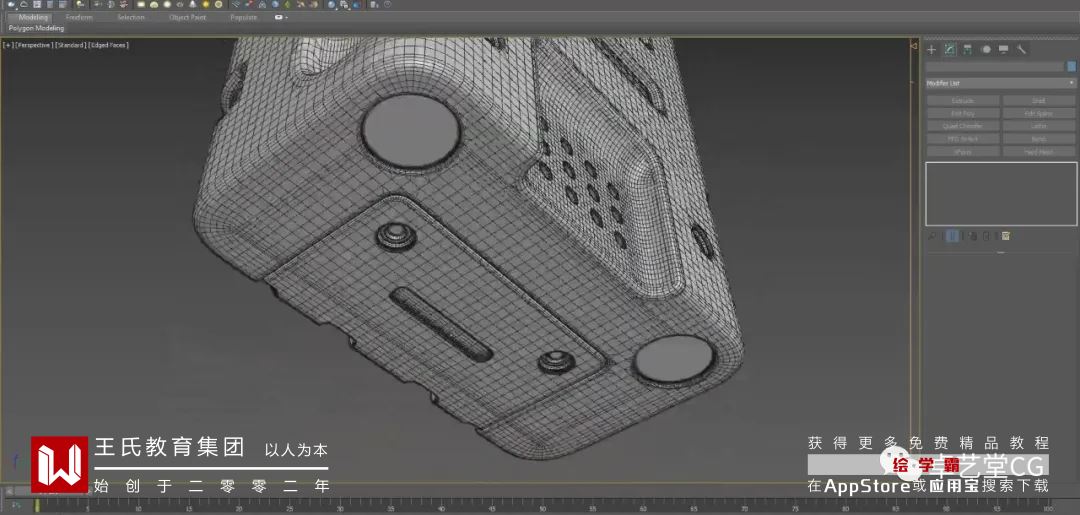The image size is (1080, 515).
Task: Open the mini curve editor icon left of the timeline
Action: 15,505
